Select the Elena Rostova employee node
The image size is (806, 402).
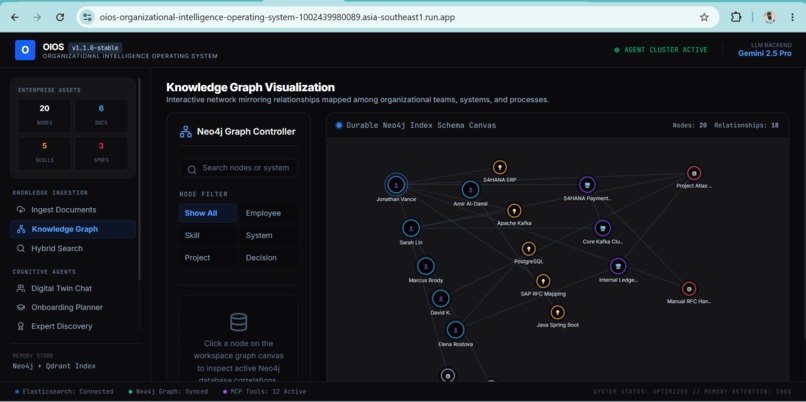455,330
